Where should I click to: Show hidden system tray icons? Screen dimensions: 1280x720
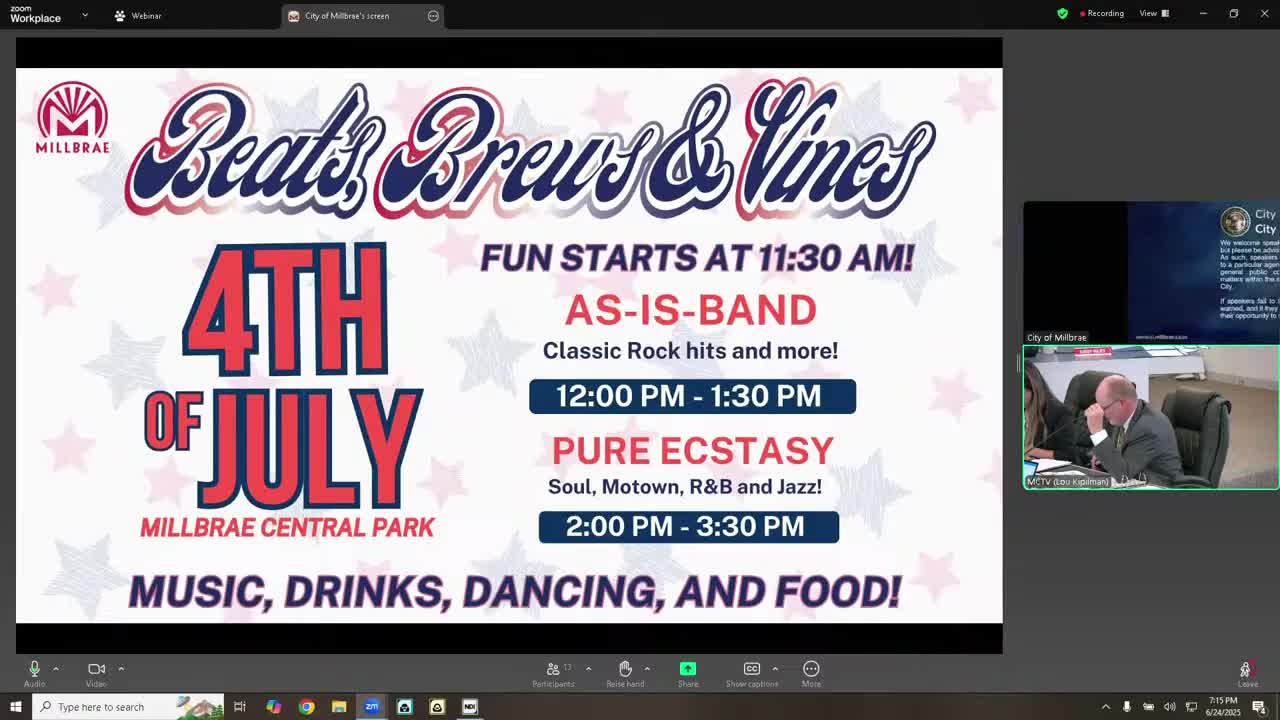click(x=1105, y=707)
